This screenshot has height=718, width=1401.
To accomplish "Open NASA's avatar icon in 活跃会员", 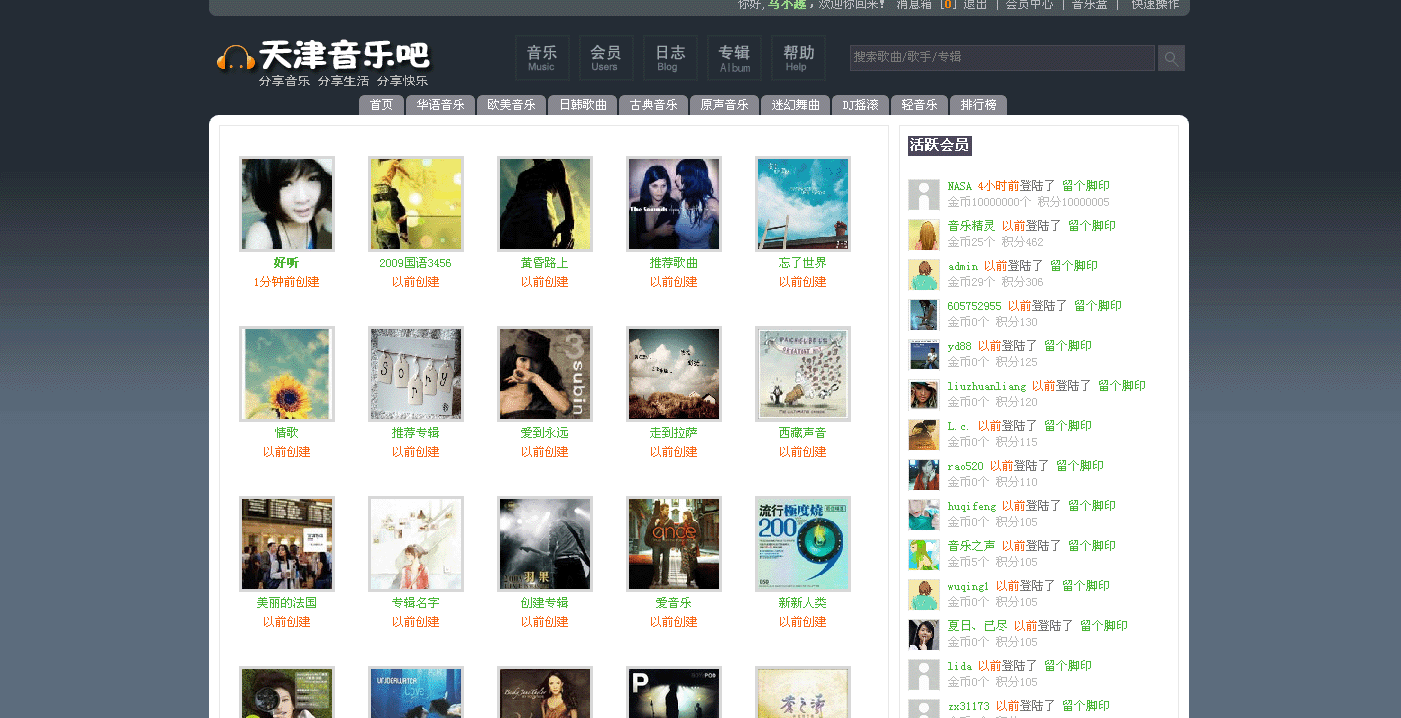I will point(924,194).
